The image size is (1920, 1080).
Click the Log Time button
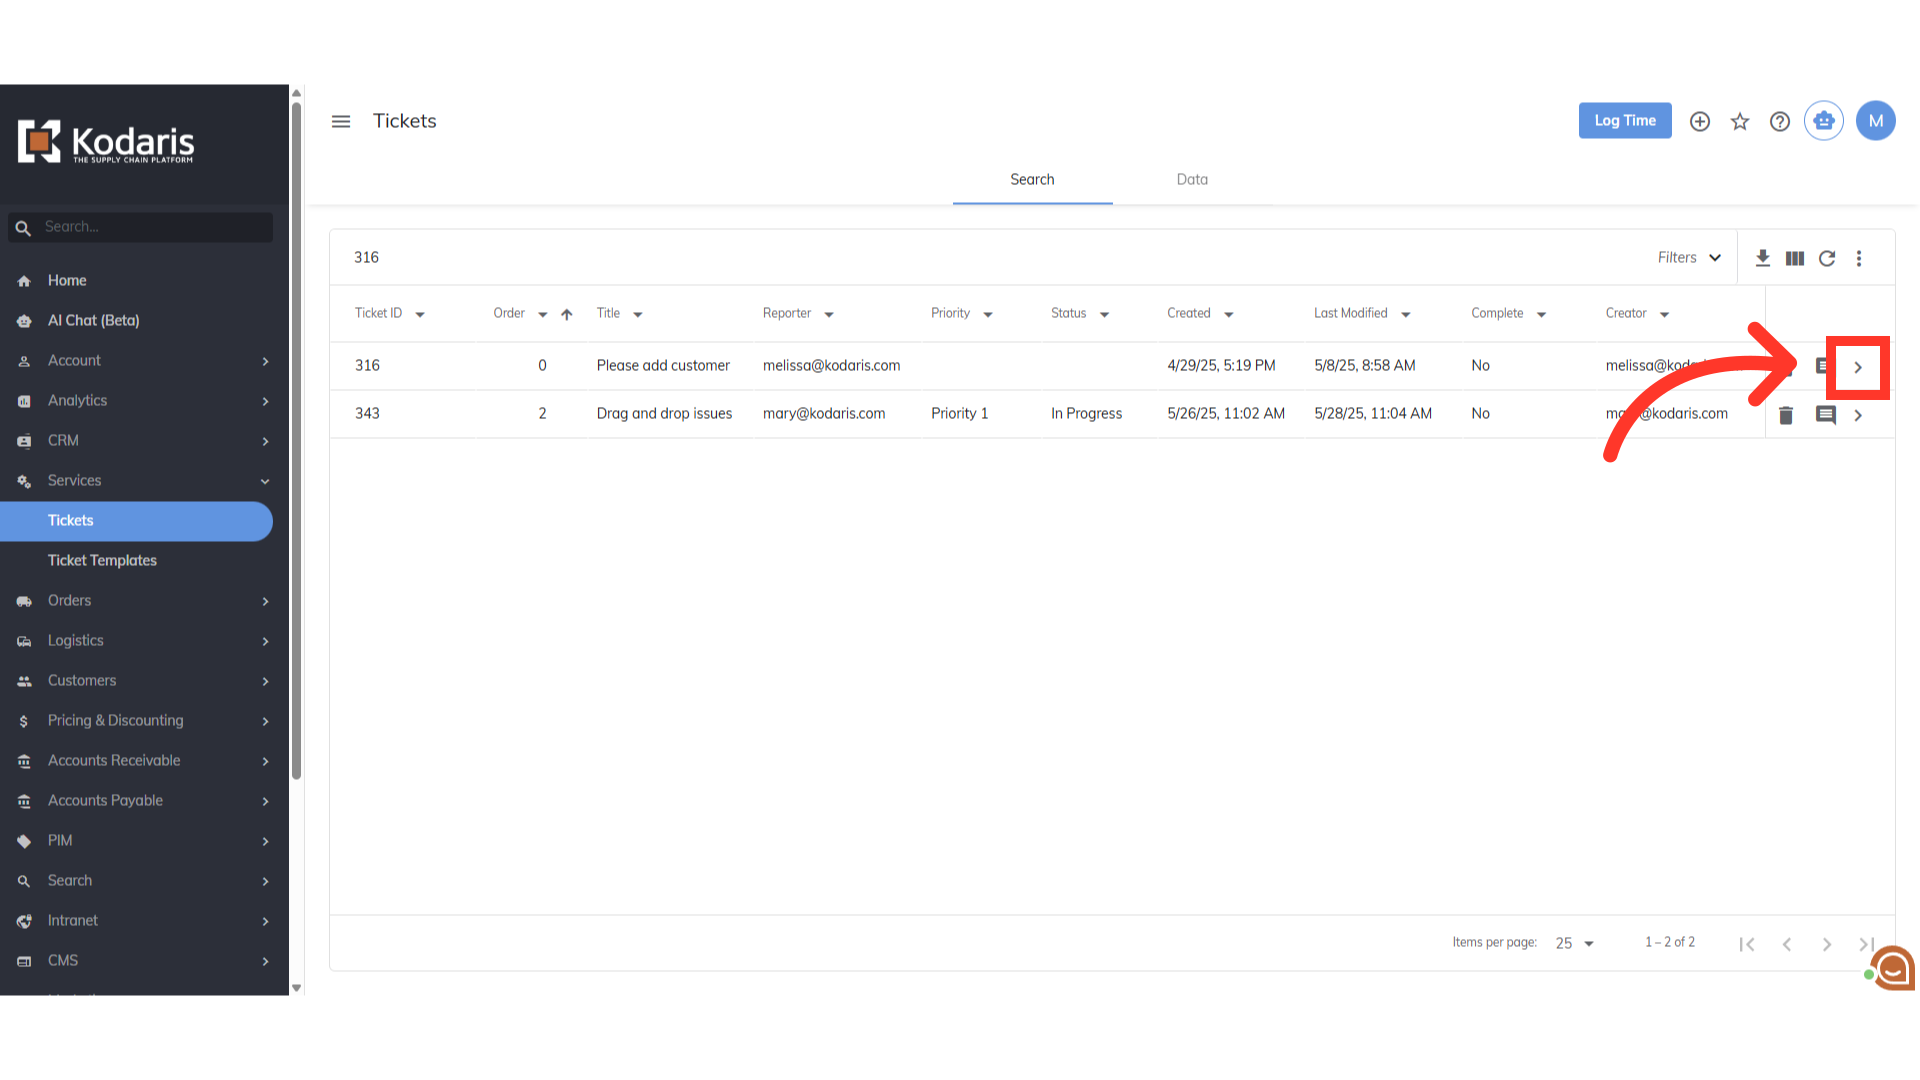tap(1625, 121)
